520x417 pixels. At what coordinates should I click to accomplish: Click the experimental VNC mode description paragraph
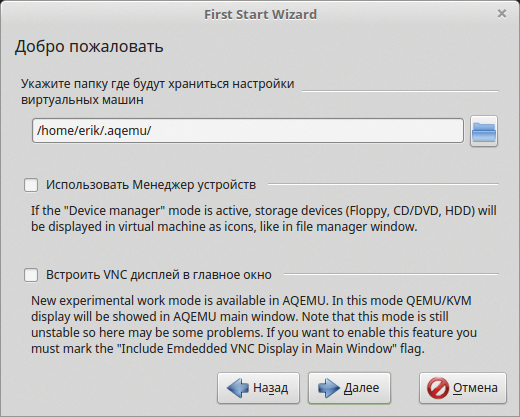click(254, 325)
